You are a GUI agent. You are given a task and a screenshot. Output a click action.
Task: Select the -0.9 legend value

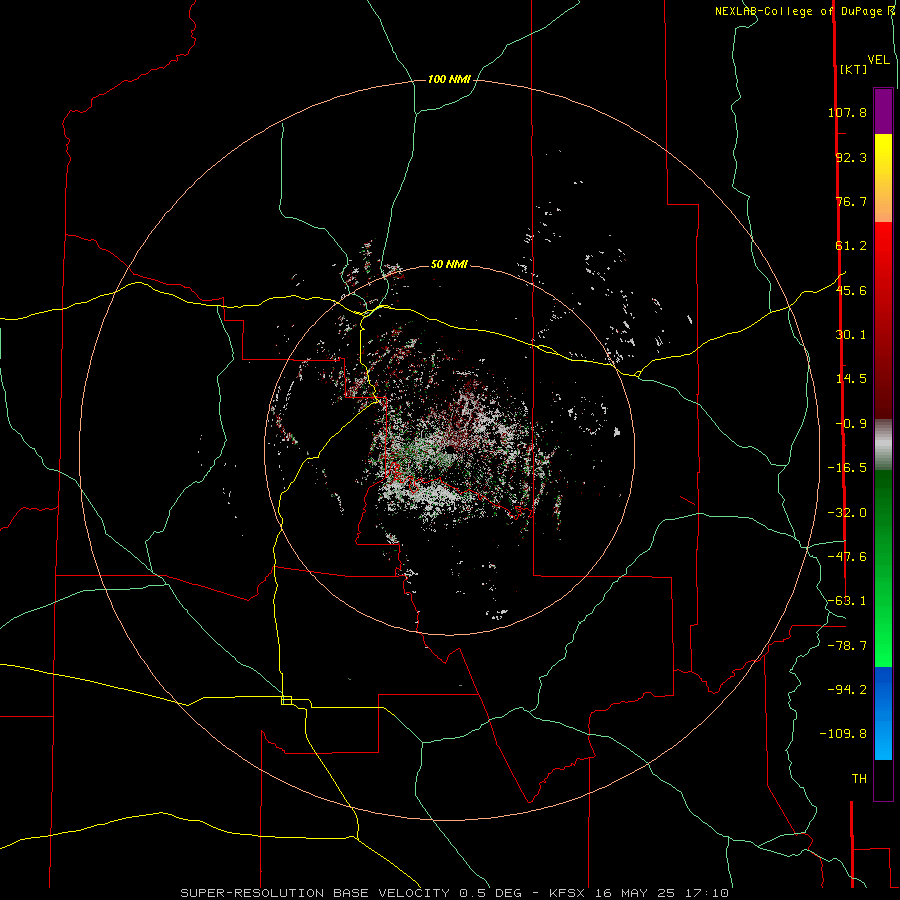851,424
